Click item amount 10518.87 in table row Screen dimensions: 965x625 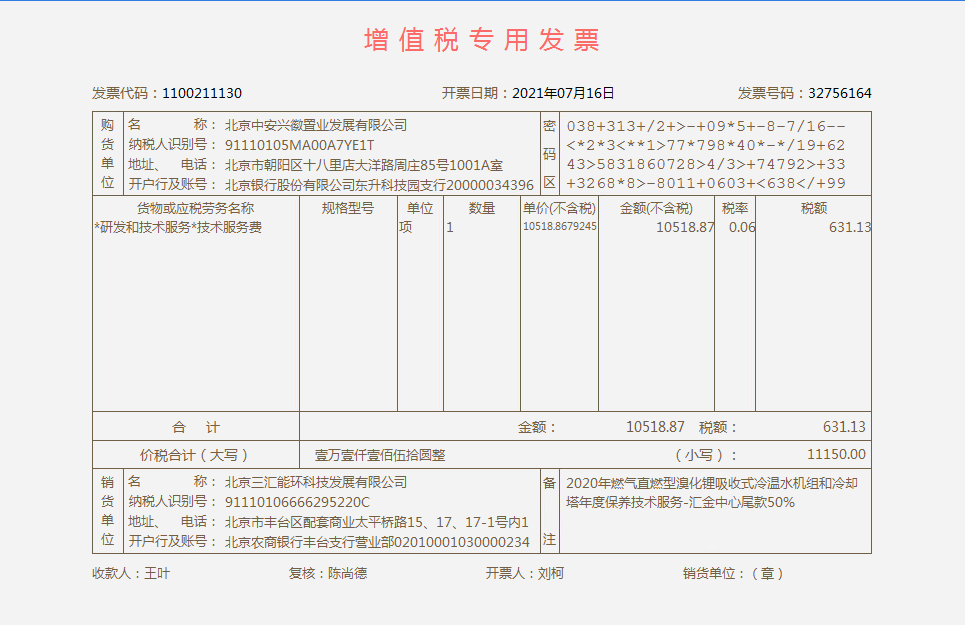pos(685,228)
